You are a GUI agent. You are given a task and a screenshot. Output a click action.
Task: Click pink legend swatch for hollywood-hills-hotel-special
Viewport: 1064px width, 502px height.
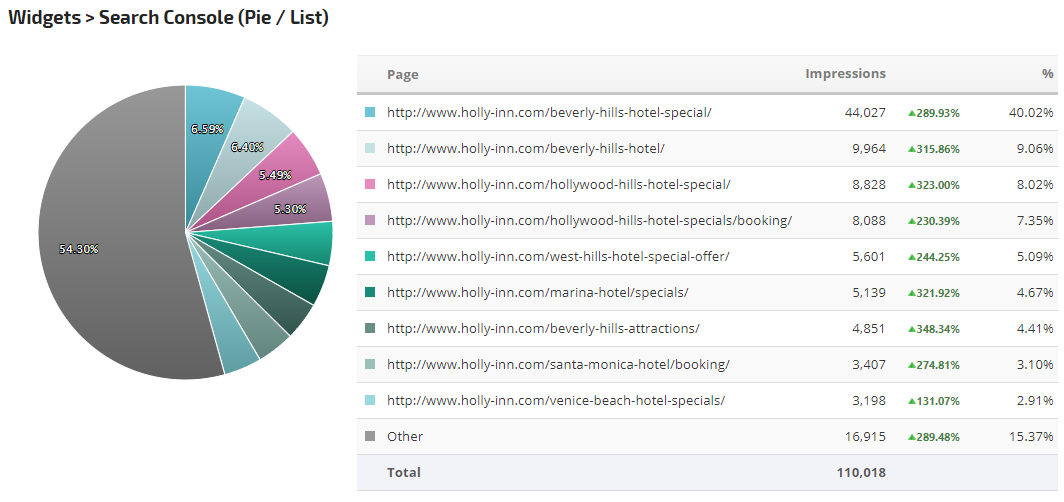tap(370, 185)
